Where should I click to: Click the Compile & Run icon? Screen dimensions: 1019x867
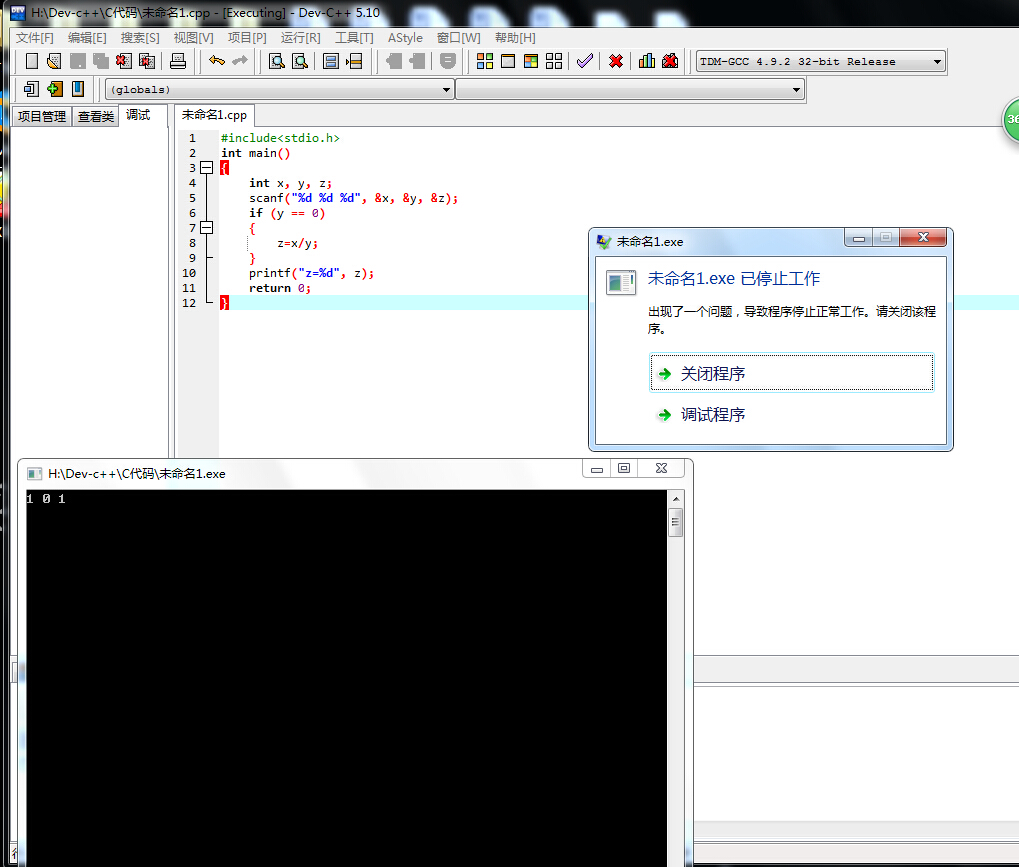(x=531, y=62)
